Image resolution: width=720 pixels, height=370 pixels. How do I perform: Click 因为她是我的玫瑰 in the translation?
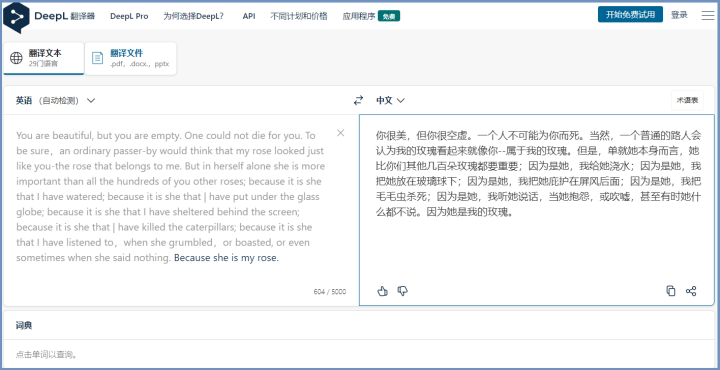[467, 213]
